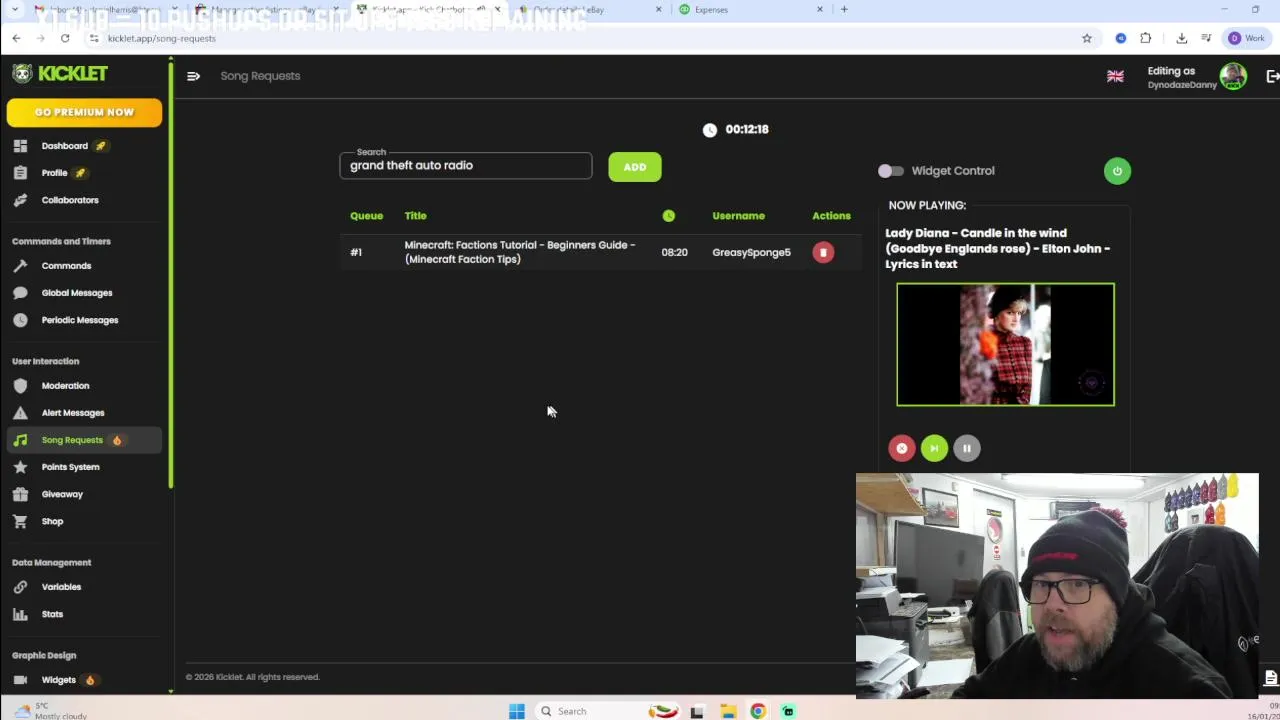Click the Song Requests page heading
1280x720 pixels.
pos(260,76)
